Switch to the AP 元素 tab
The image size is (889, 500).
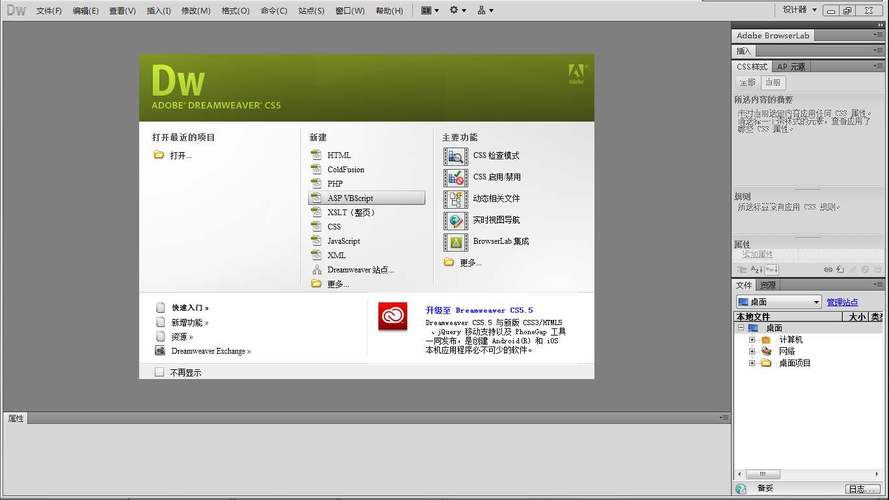[791, 67]
